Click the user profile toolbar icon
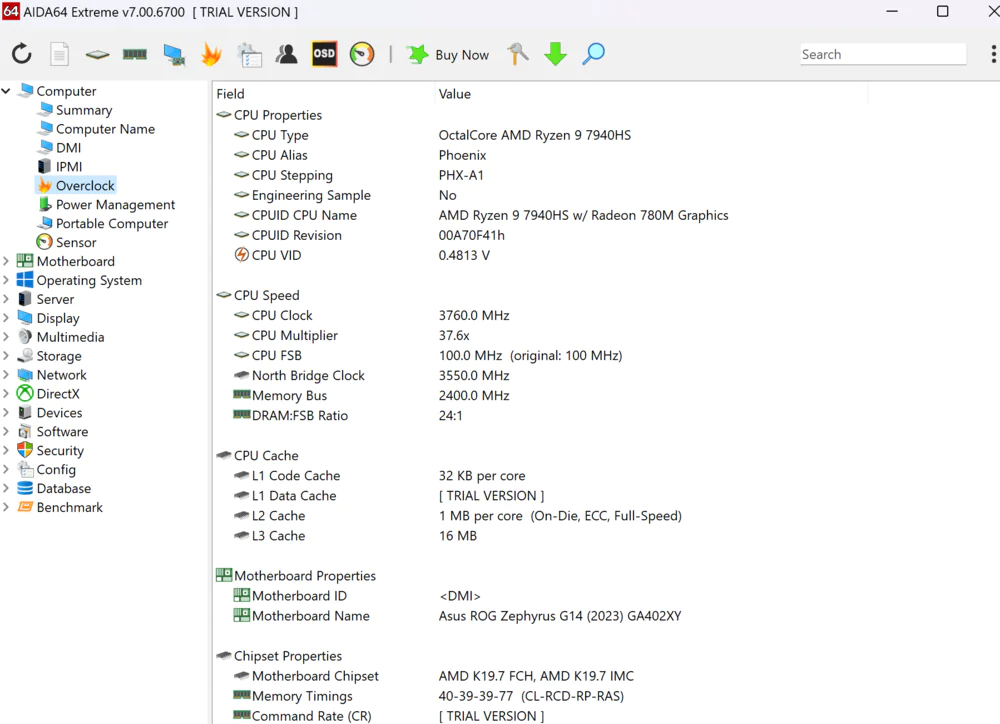This screenshot has width=1000, height=724. coord(286,54)
